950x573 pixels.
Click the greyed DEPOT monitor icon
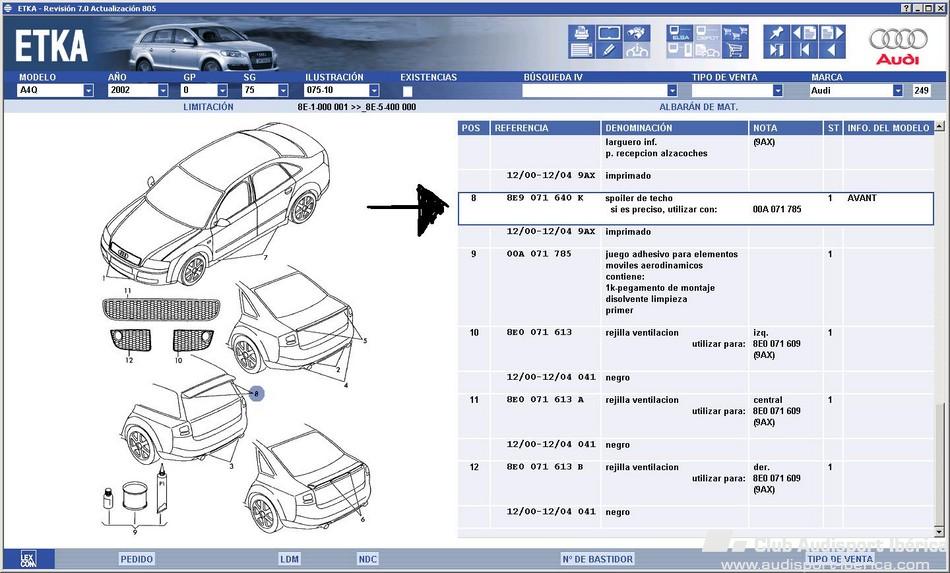point(707,33)
